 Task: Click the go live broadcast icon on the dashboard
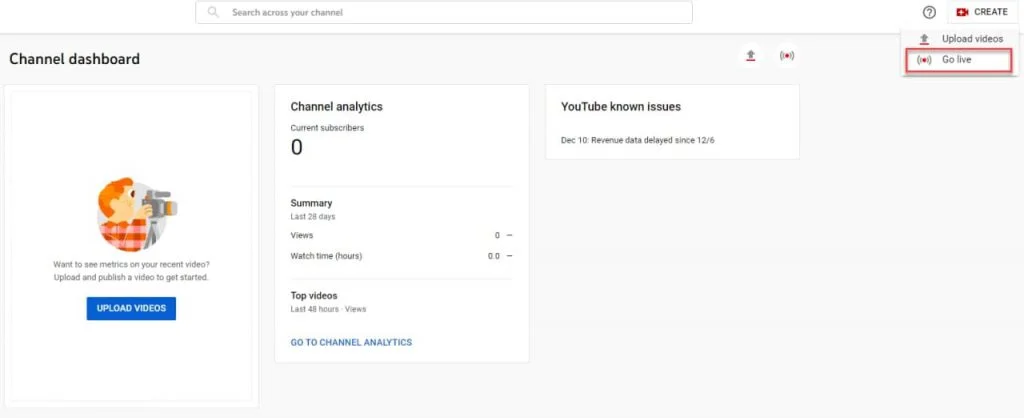click(x=787, y=56)
